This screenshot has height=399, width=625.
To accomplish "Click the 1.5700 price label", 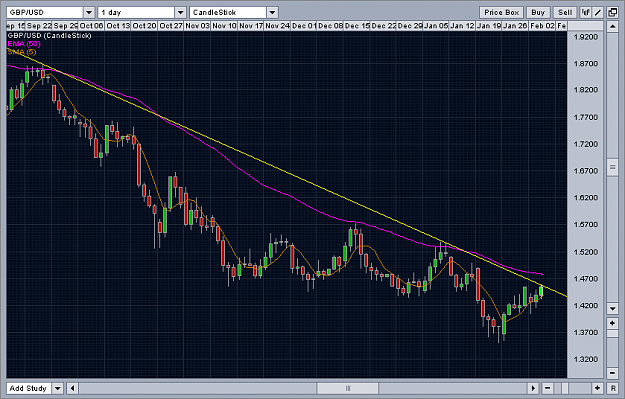I will [x=586, y=225].
